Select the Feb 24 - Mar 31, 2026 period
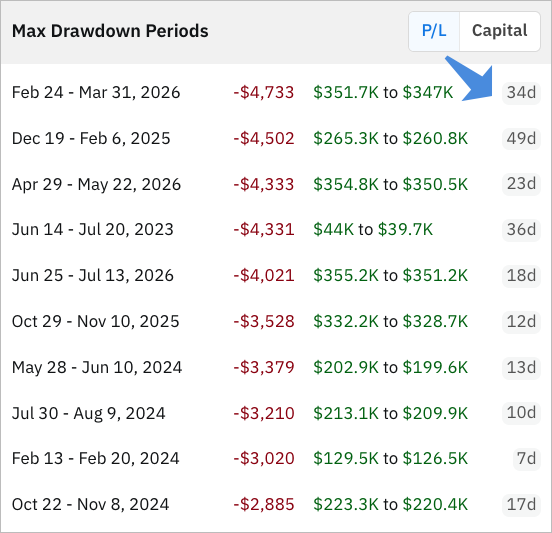552x533 pixels. pyautogui.click(x=276, y=93)
